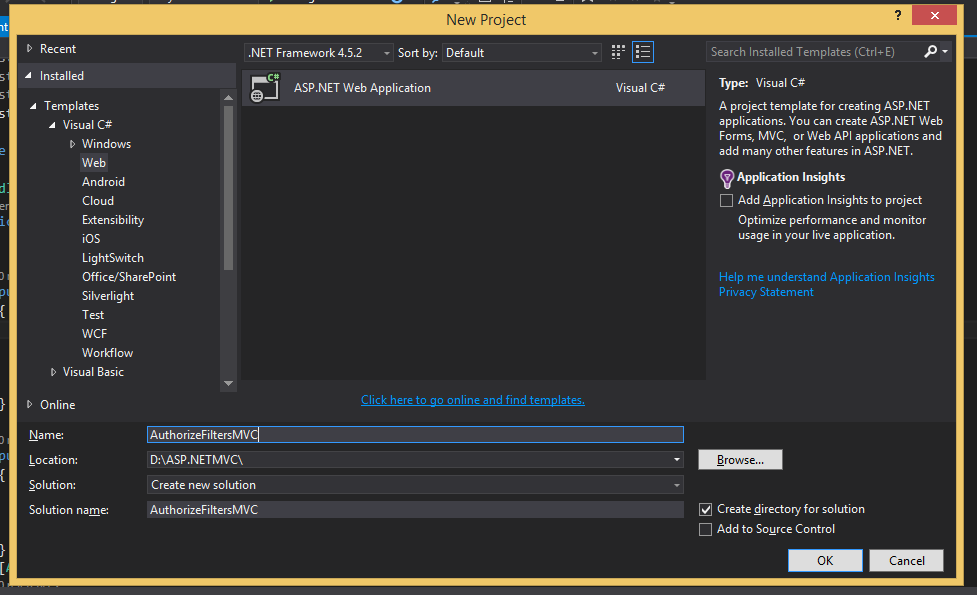Expand the Online section

coord(29,404)
